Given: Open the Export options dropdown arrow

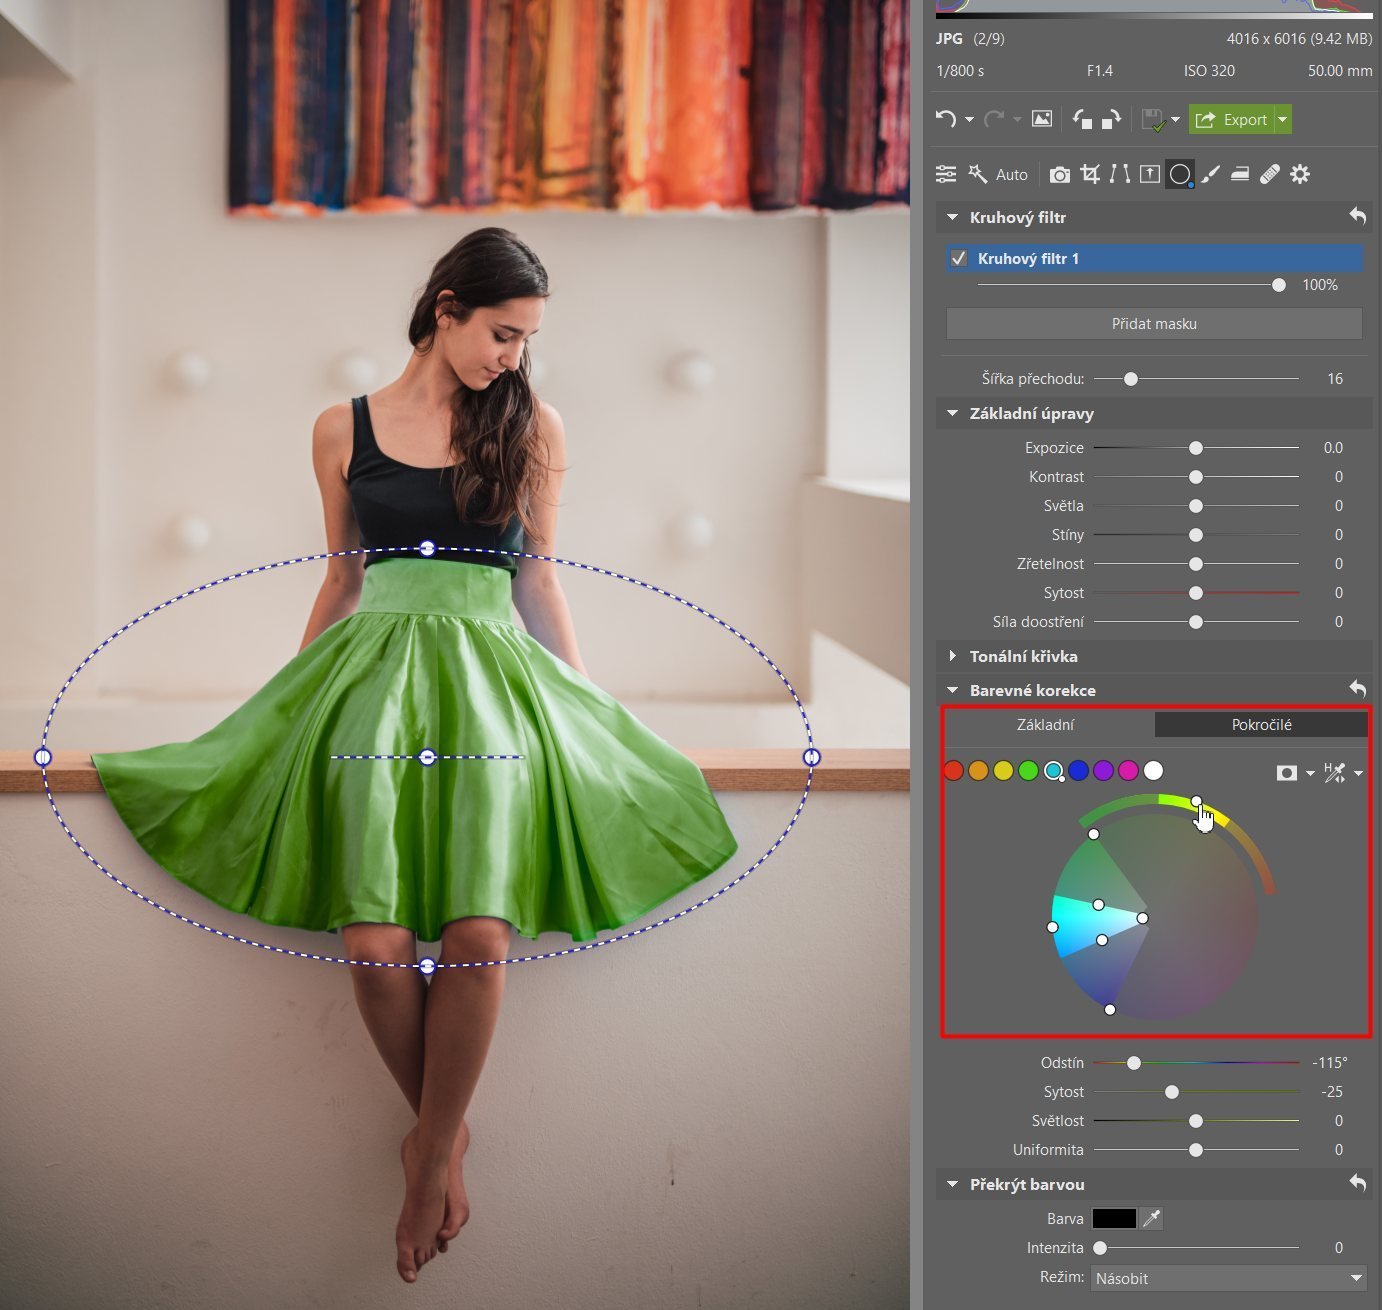Looking at the screenshot, I should (1283, 119).
